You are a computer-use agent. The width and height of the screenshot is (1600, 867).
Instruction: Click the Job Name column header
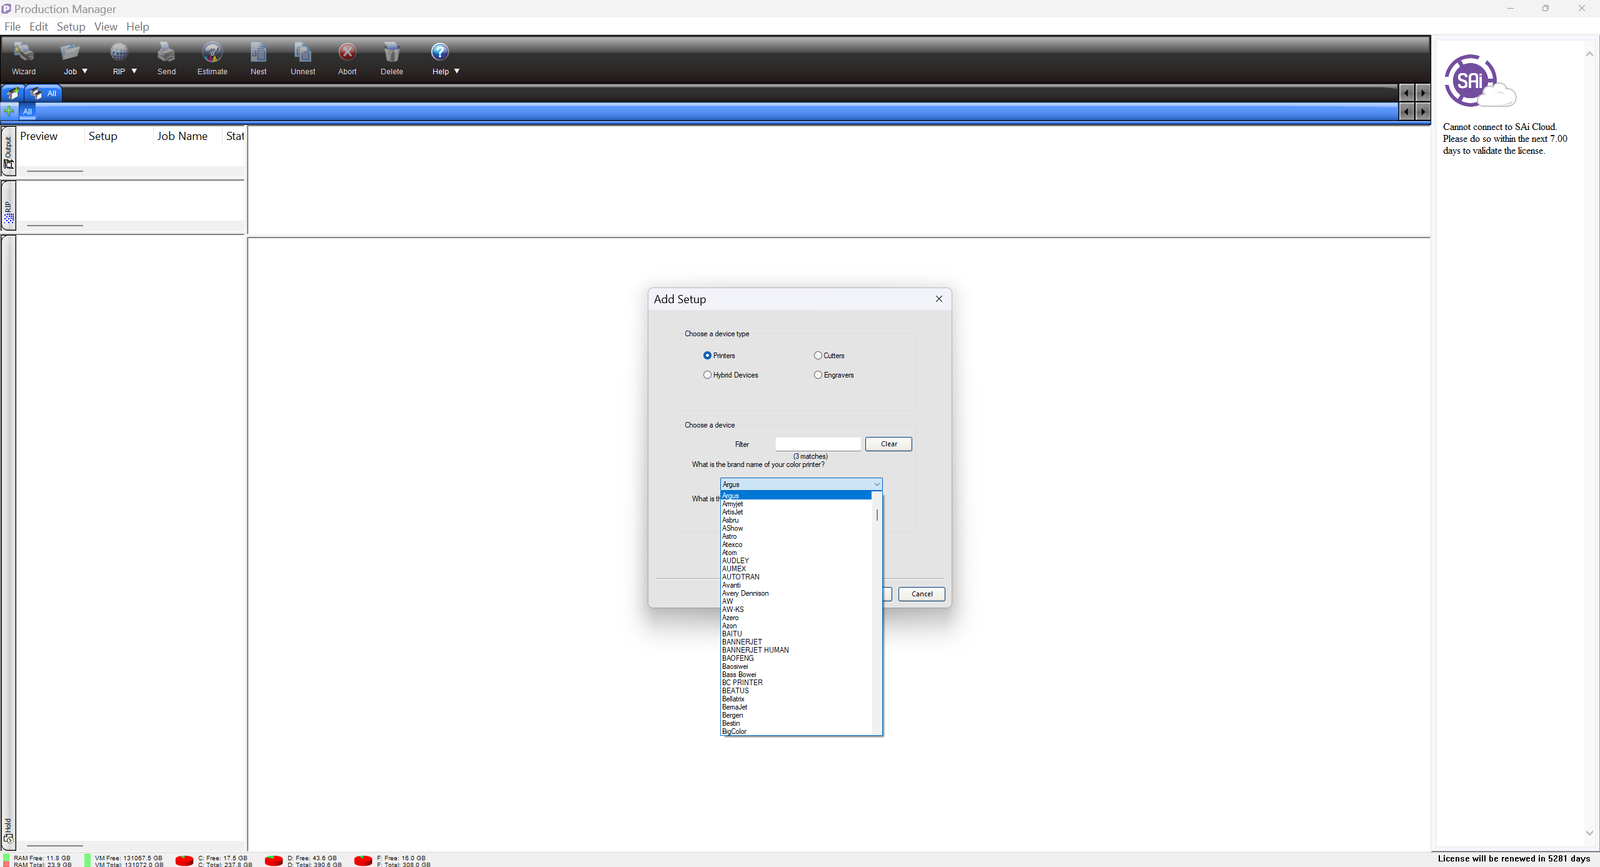point(182,136)
